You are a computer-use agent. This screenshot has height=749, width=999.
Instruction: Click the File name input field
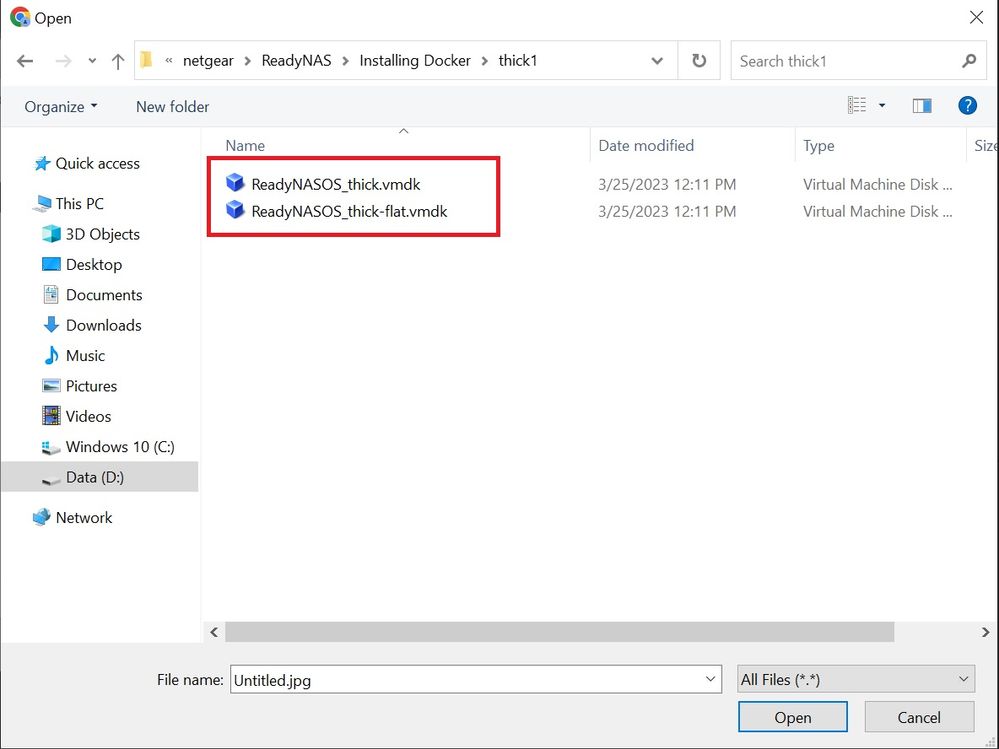pos(465,680)
